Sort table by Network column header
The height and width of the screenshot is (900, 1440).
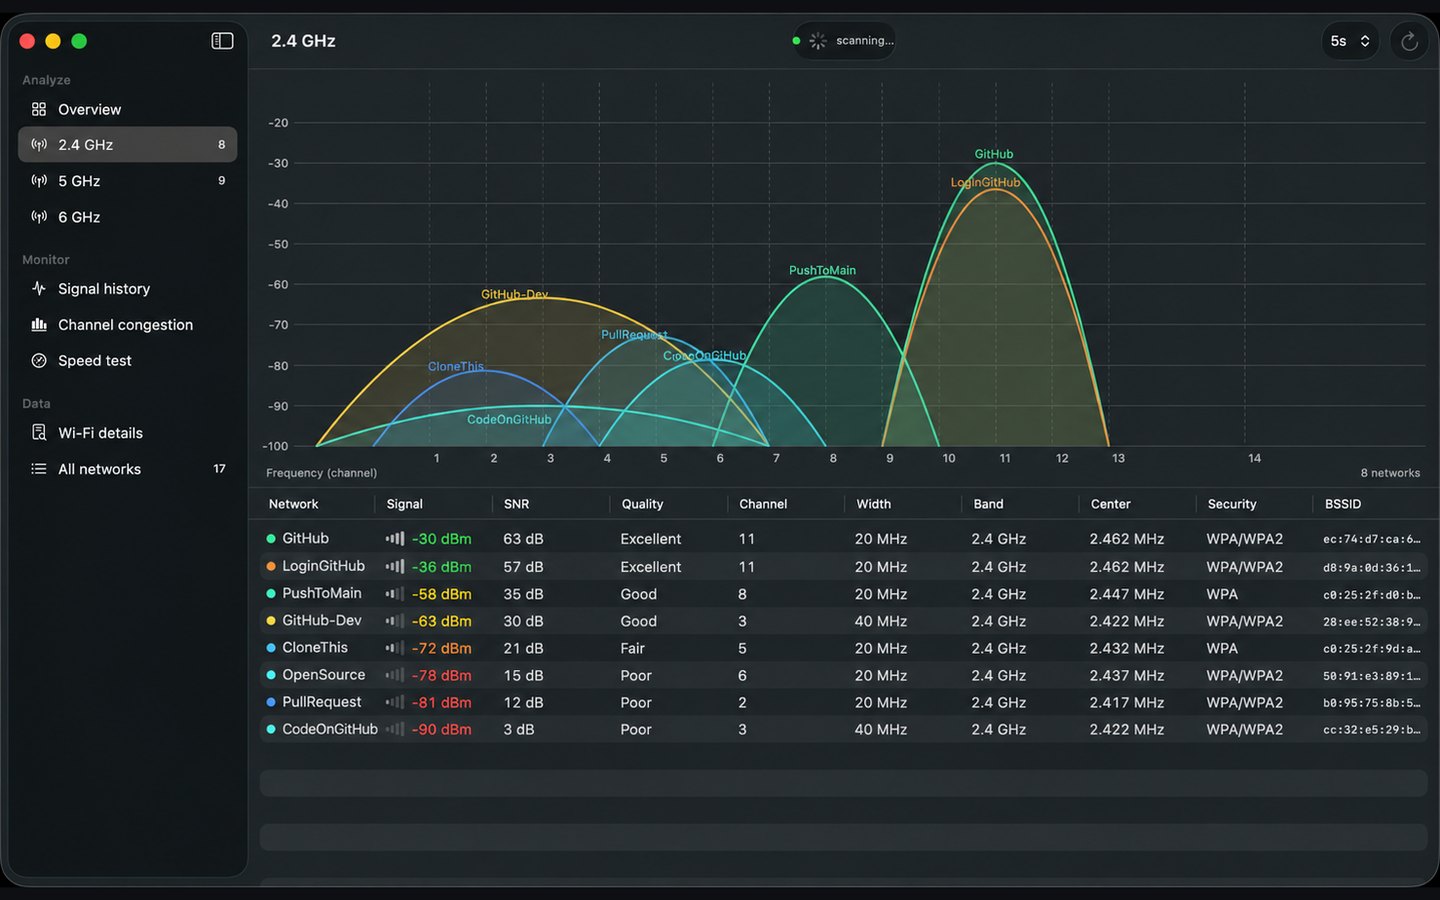click(x=293, y=504)
